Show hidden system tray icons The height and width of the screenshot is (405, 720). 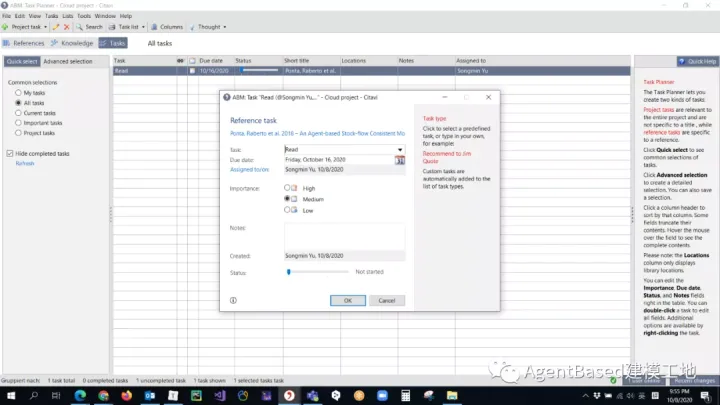[x=585, y=395]
